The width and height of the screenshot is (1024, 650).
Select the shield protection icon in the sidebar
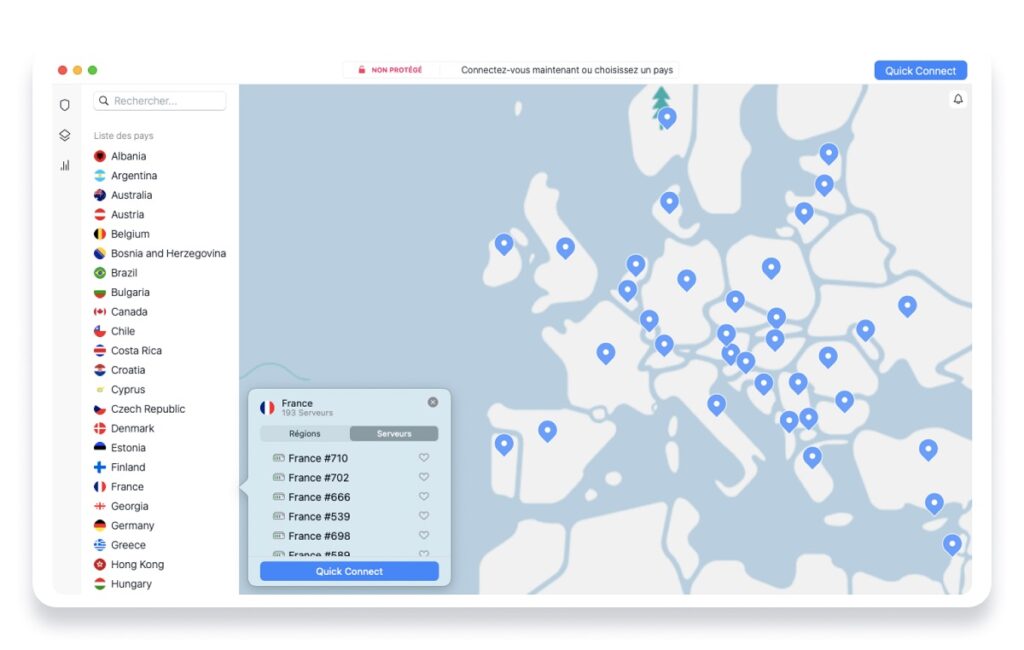point(63,104)
